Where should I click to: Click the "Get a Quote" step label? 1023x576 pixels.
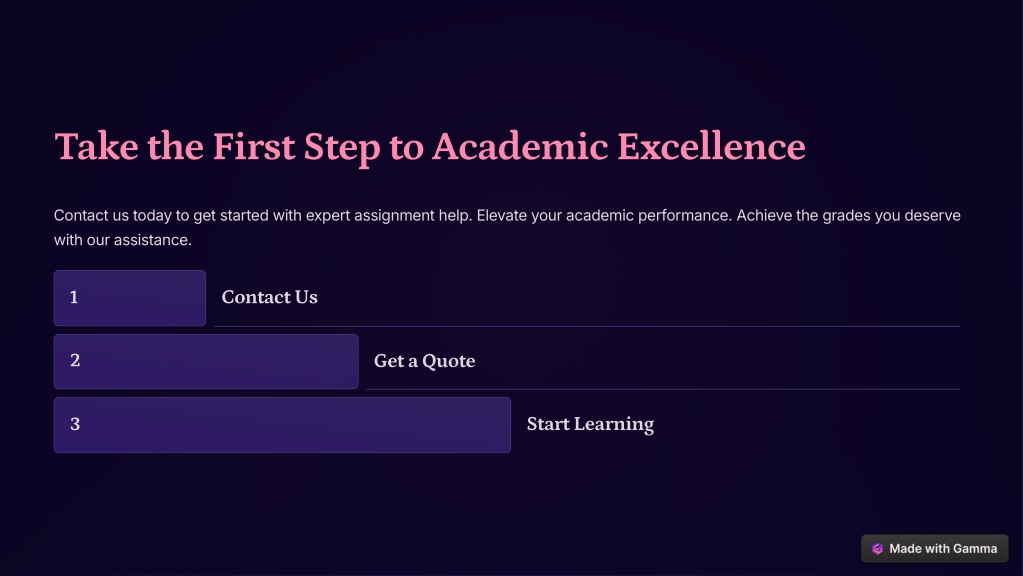424,361
